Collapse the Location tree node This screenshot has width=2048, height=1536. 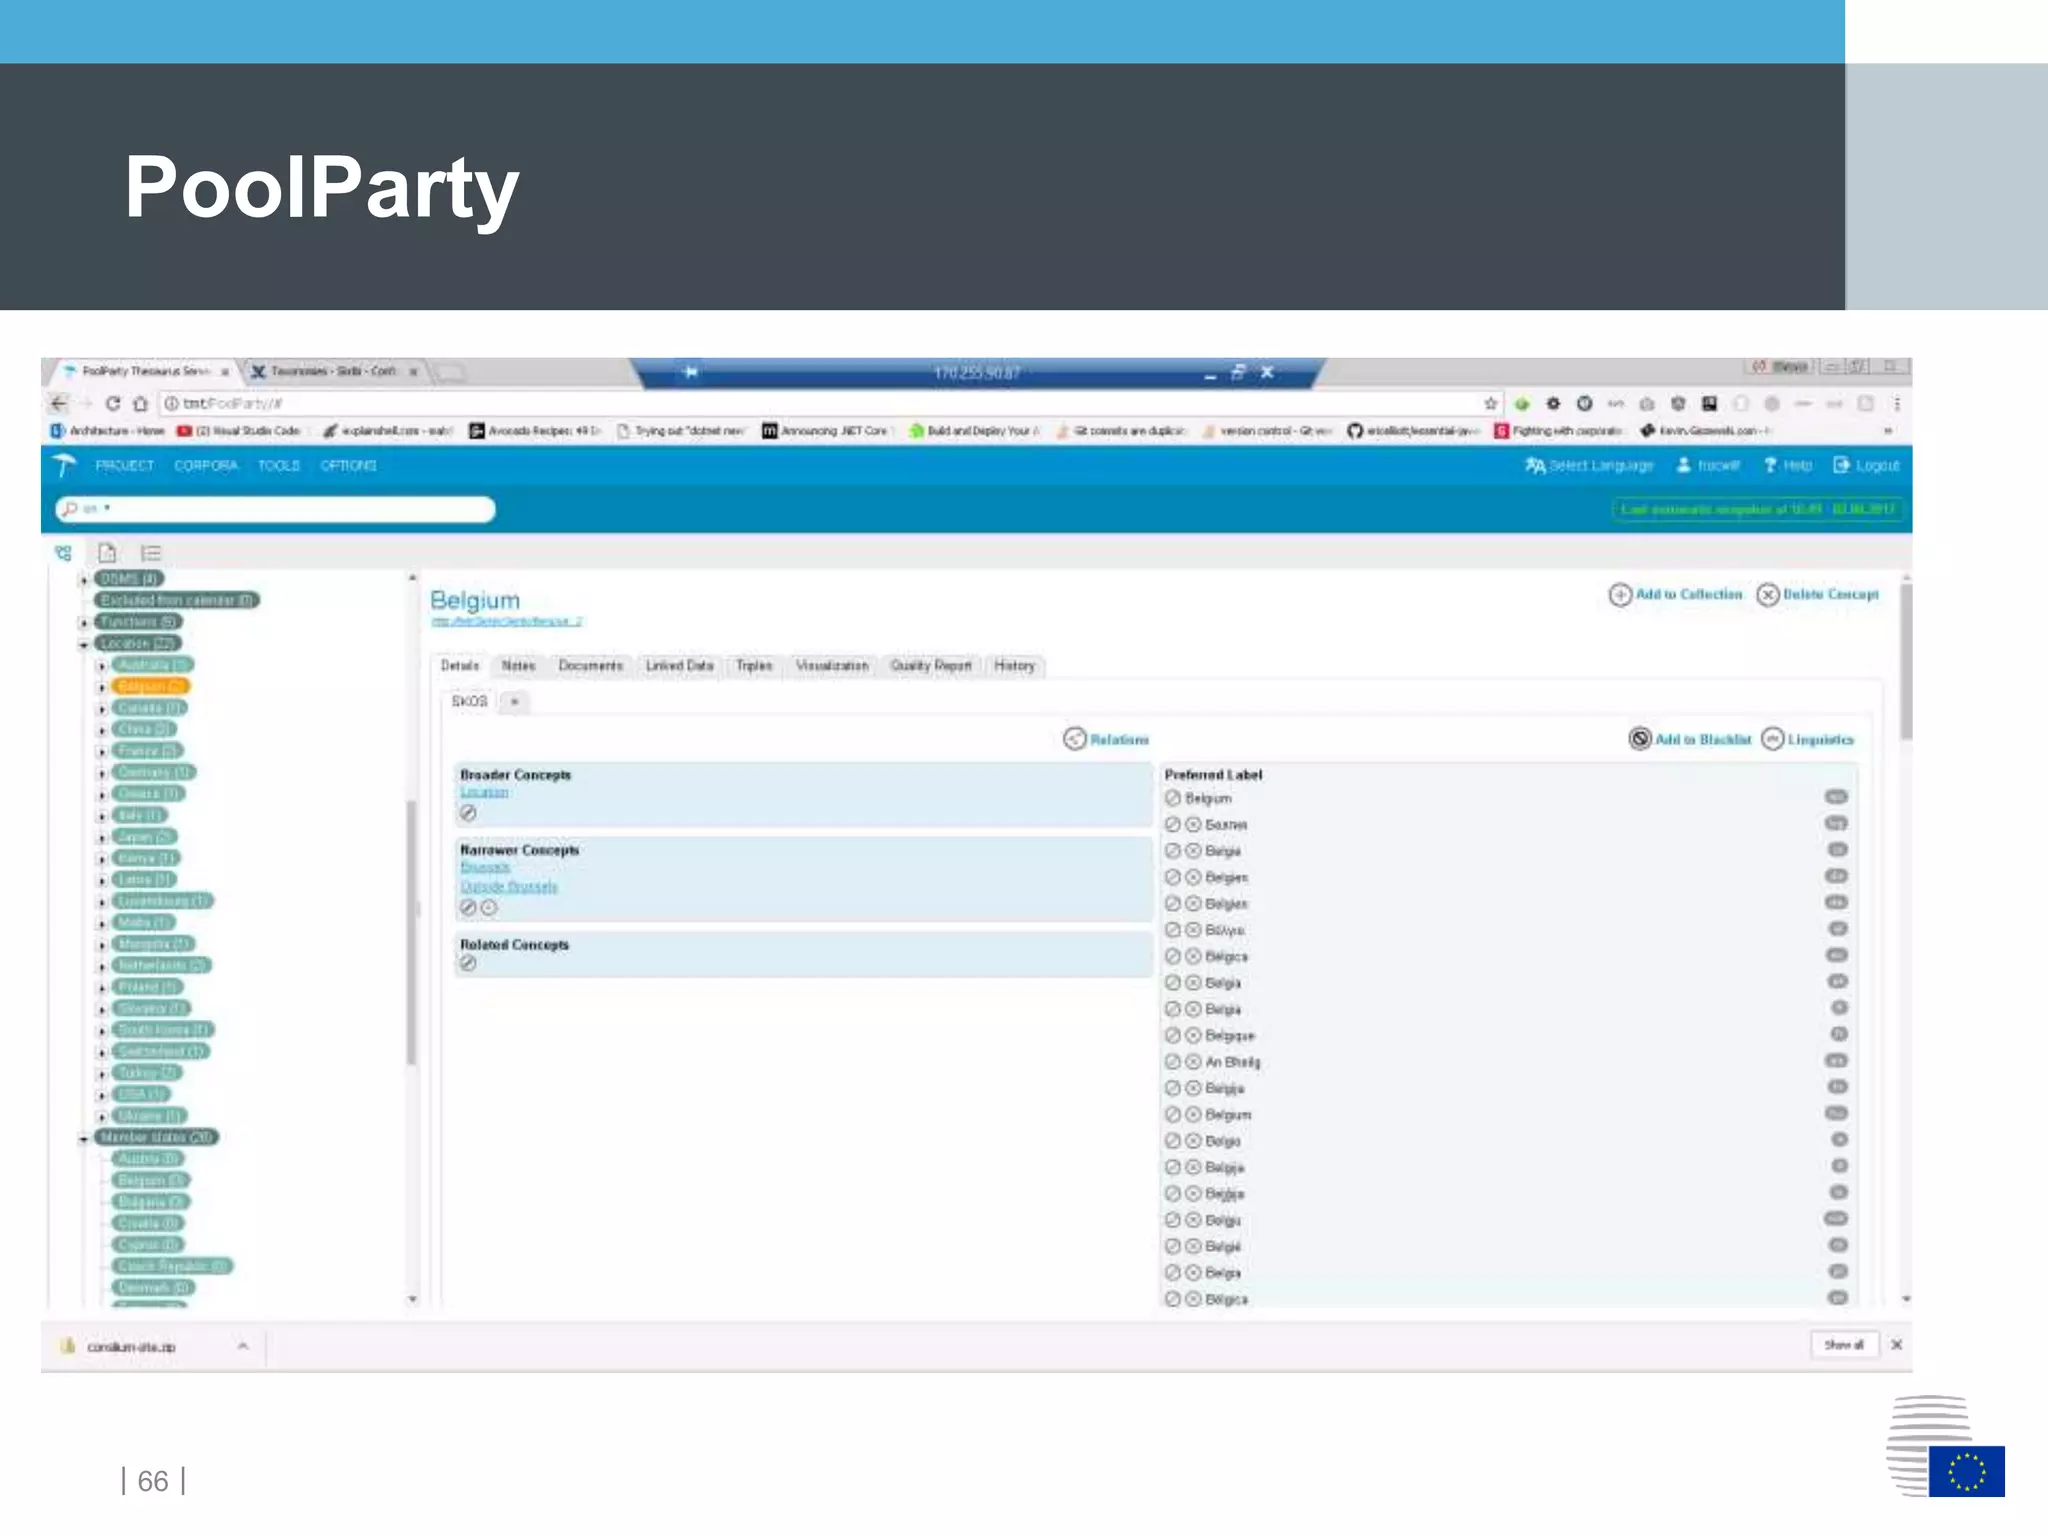pyautogui.click(x=84, y=644)
